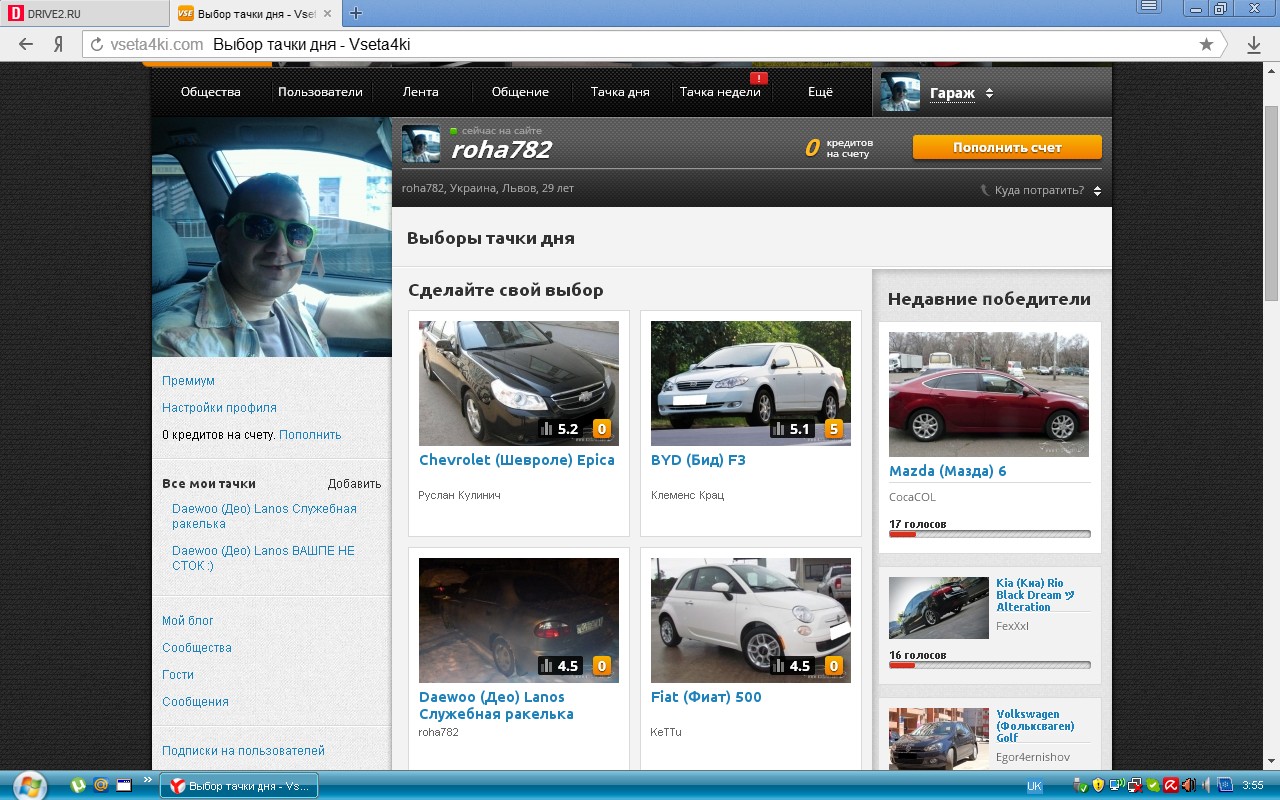1280x800 pixels.
Task: Open the Гости sidebar link
Action: pyautogui.click(x=178, y=675)
